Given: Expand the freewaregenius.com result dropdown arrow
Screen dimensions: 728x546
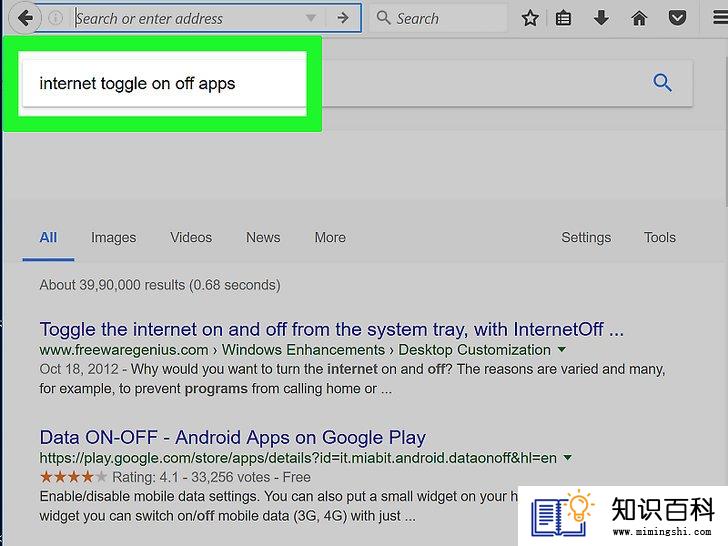Looking at the screenshot, I should pos(562,349).
